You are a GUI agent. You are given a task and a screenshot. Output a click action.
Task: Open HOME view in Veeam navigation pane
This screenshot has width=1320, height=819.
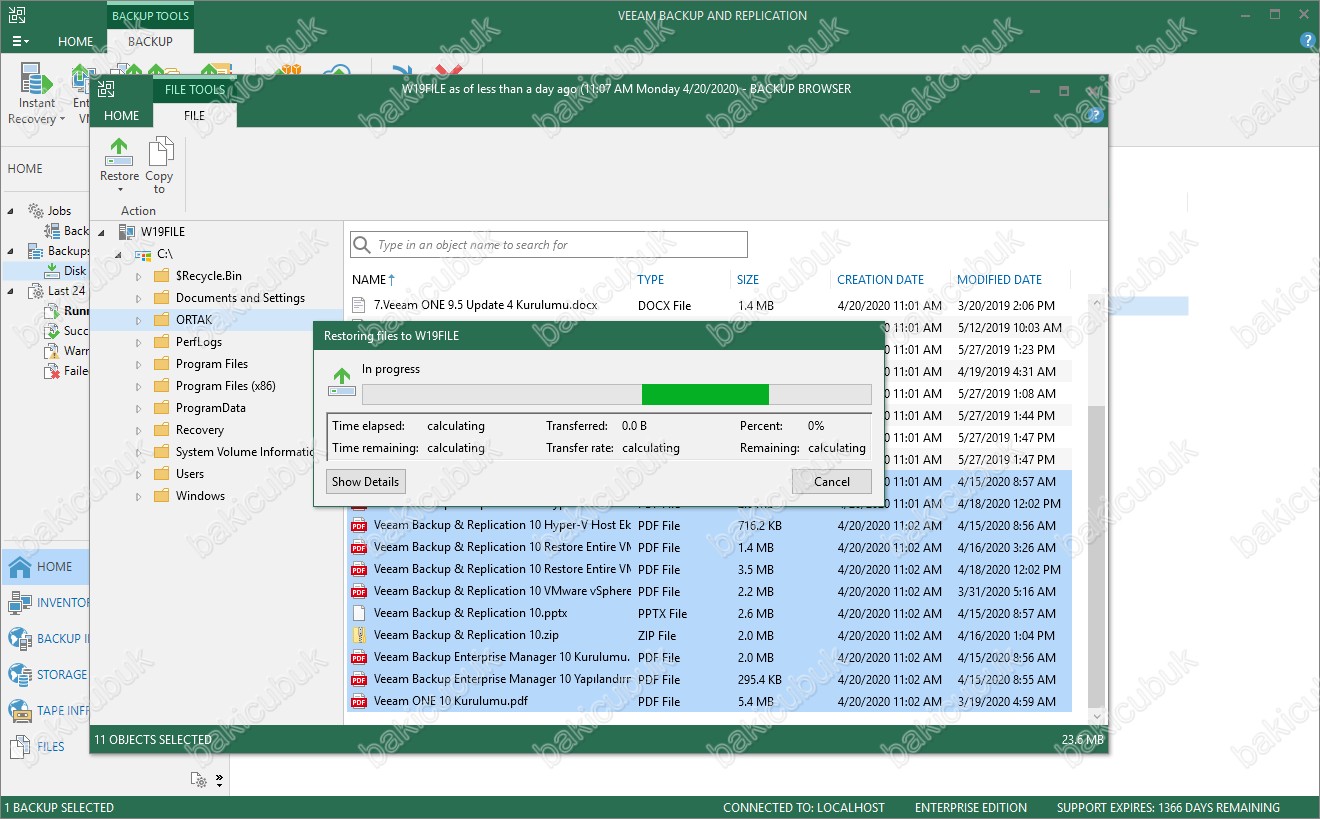click(44, 567)
